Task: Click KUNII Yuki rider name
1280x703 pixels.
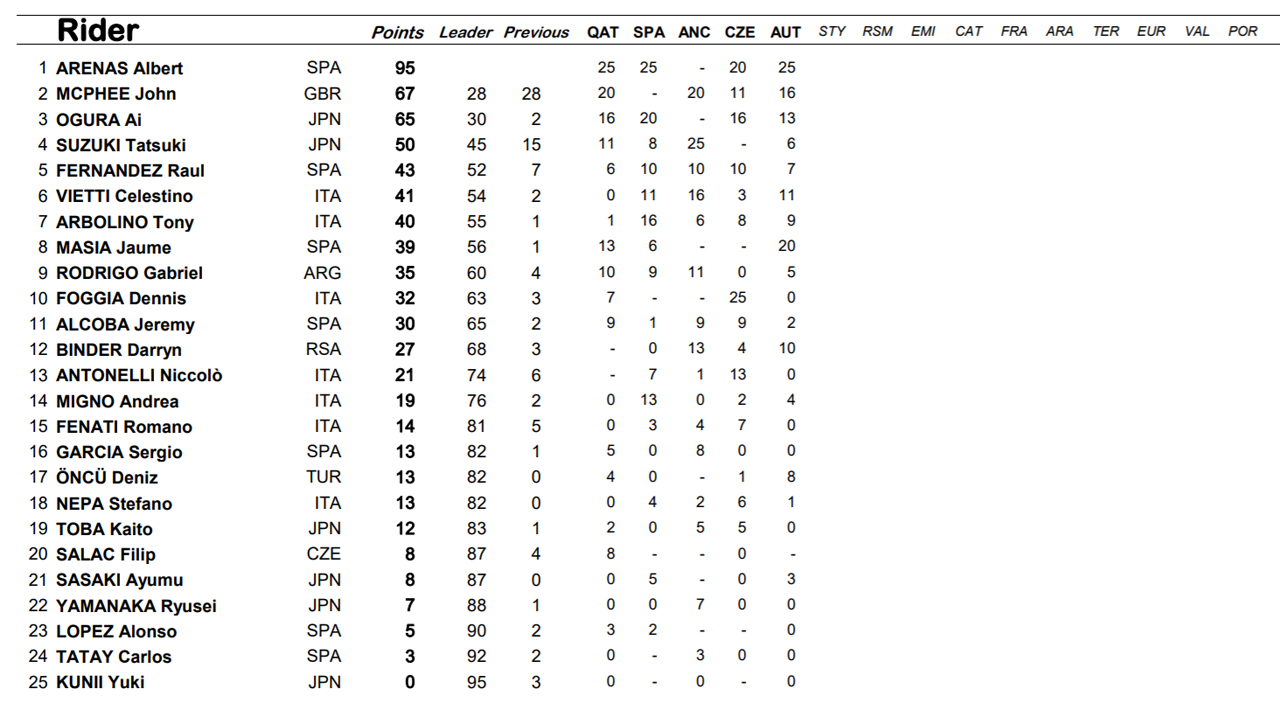Action: pos(100,682)
